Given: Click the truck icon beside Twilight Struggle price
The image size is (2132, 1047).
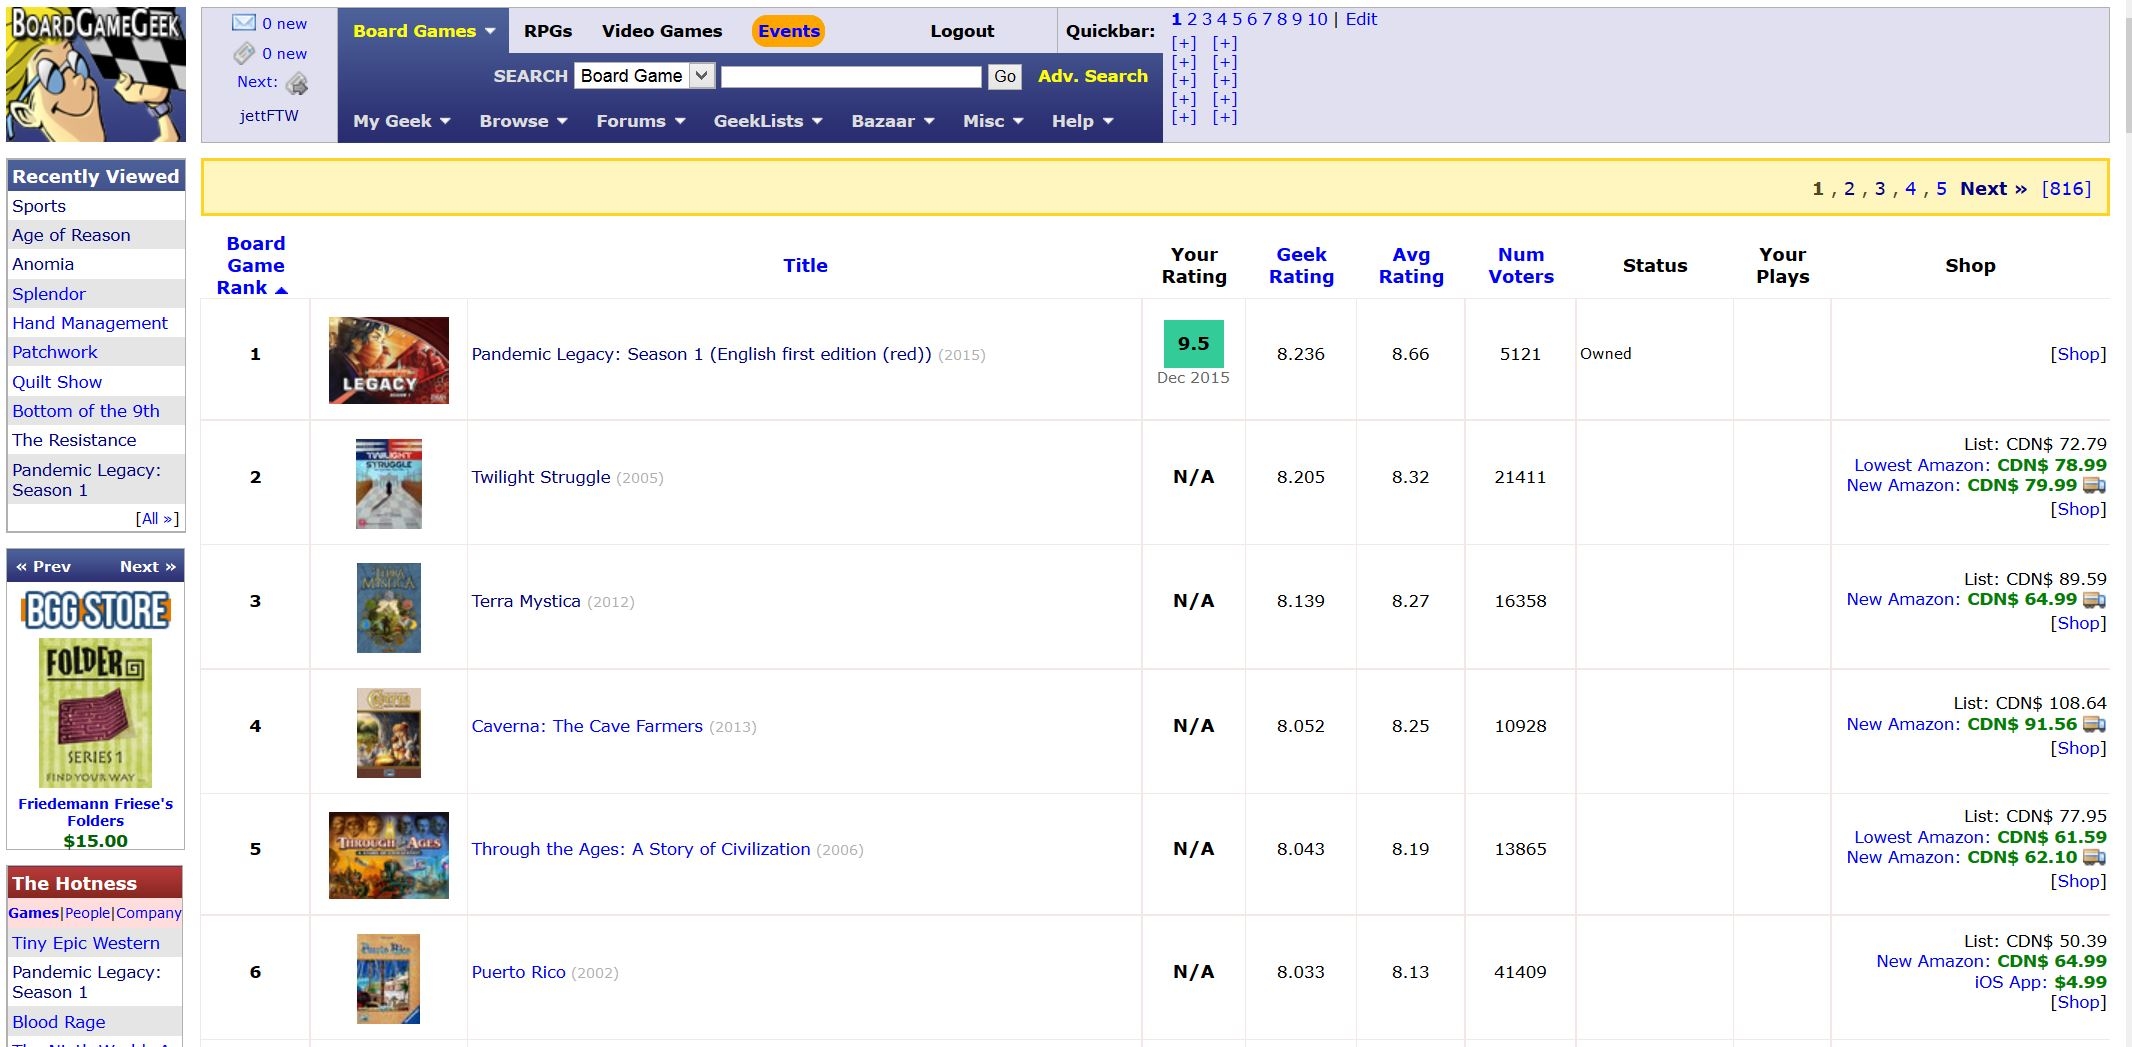Looking at the screenshot, I should 2094,486.
